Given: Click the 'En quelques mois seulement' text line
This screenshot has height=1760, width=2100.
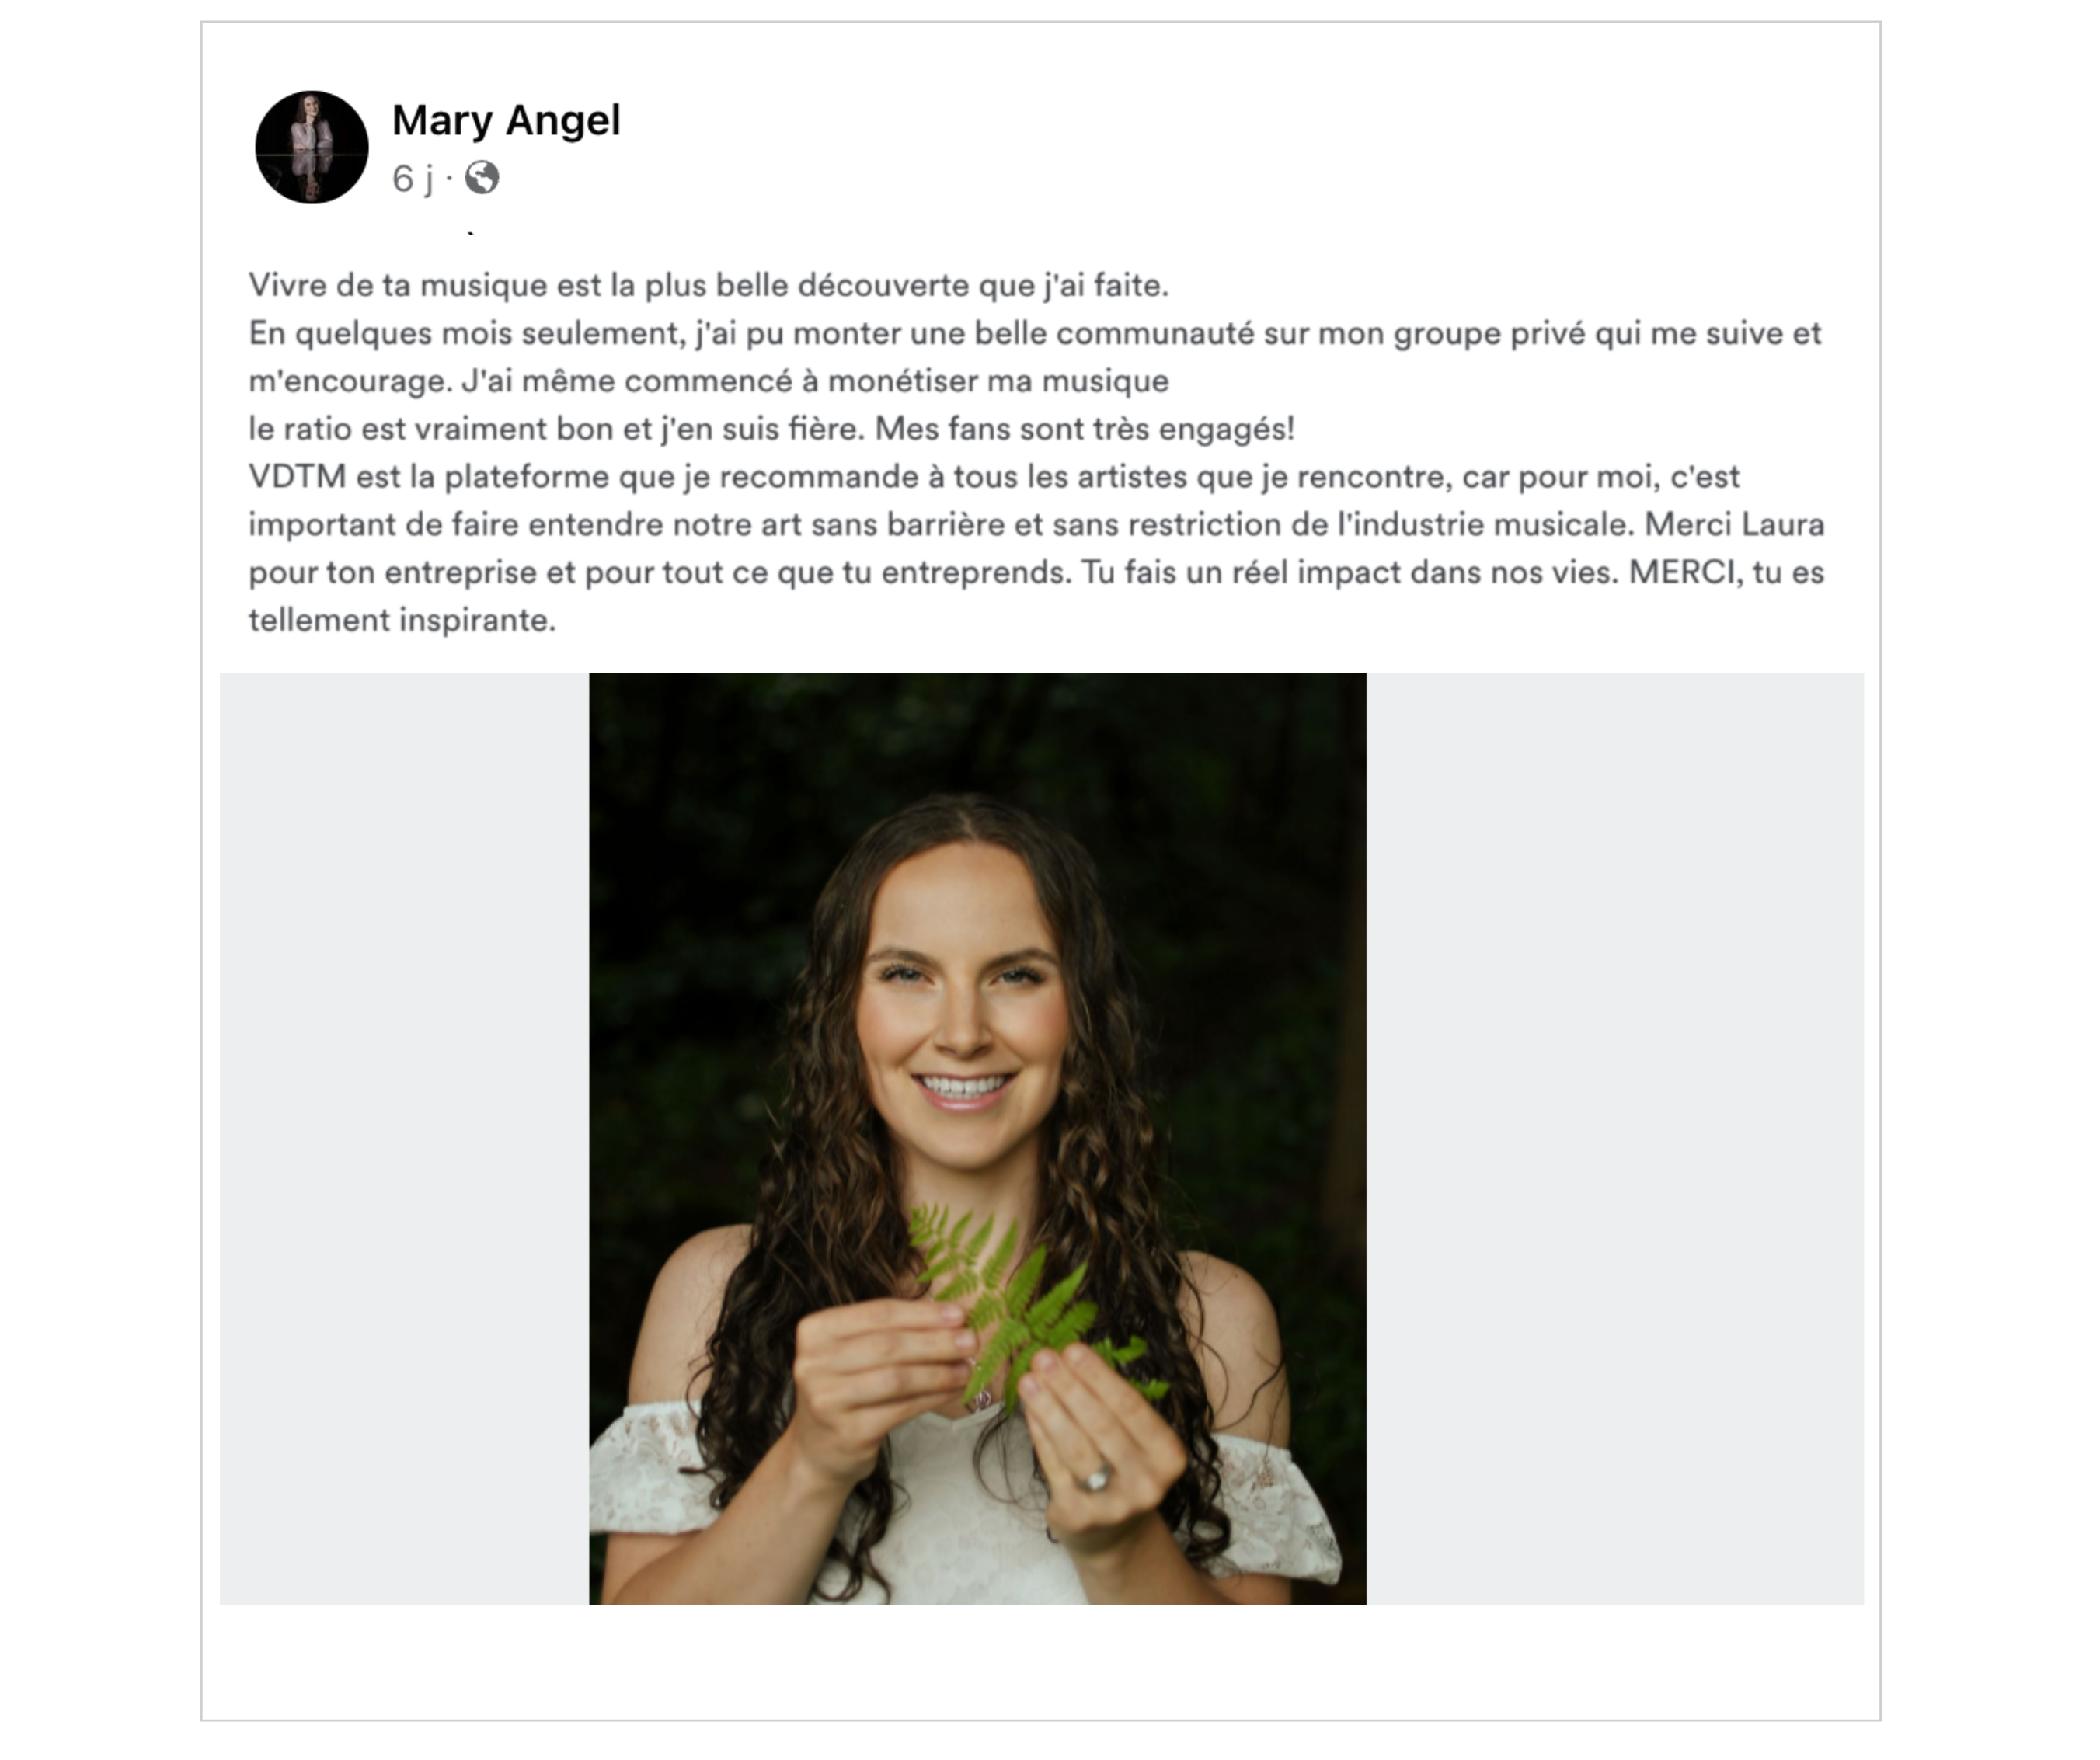Looking at the screenshot, I should 1035,333.
